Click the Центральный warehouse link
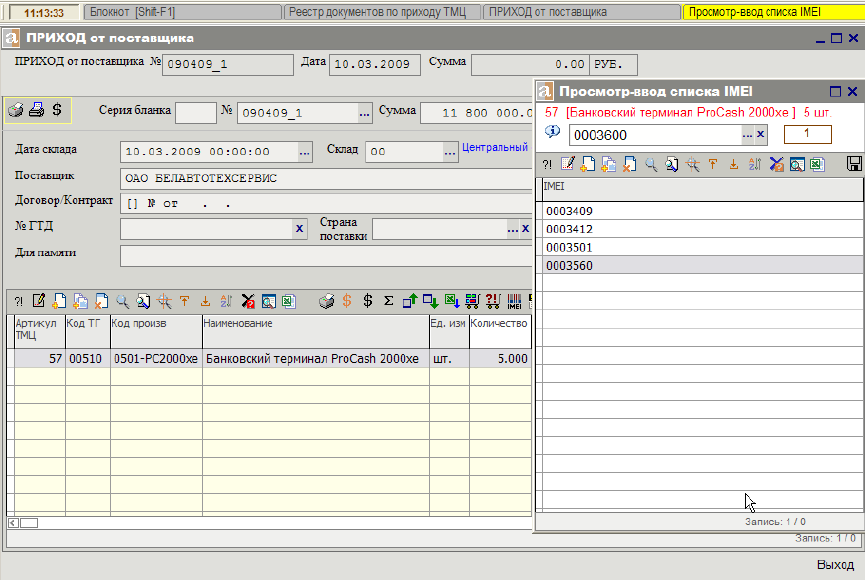Screen dimensions: 865x580 [x=495, y=147]
